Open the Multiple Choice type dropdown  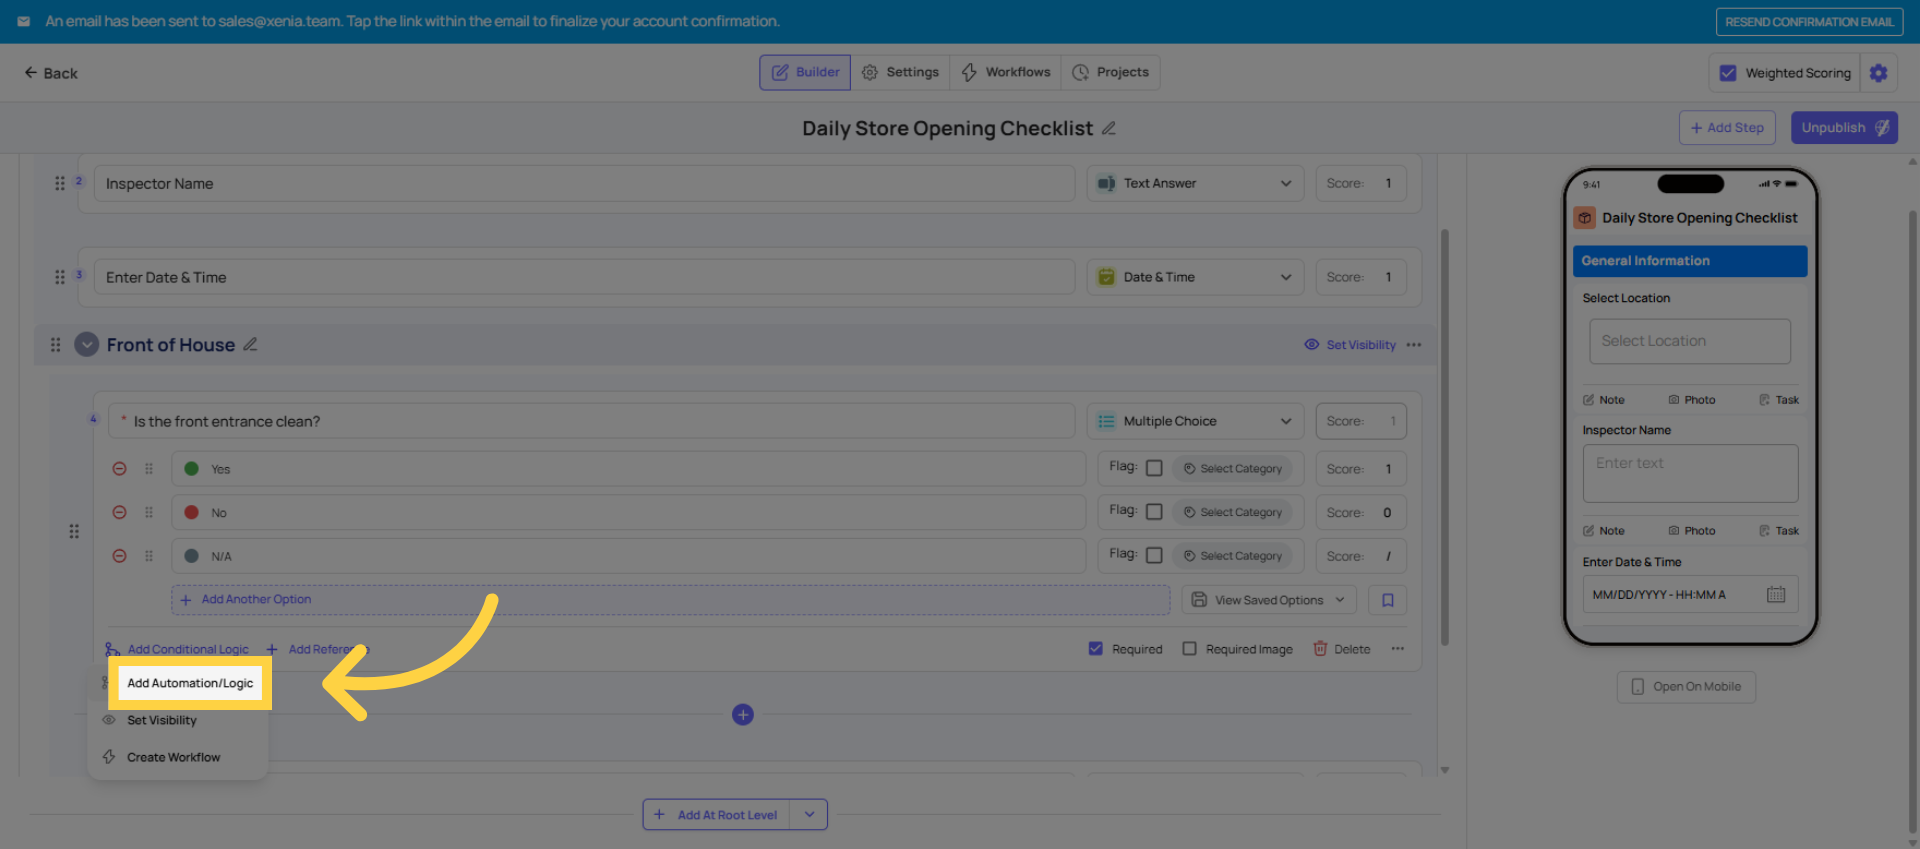point(1195,421)
